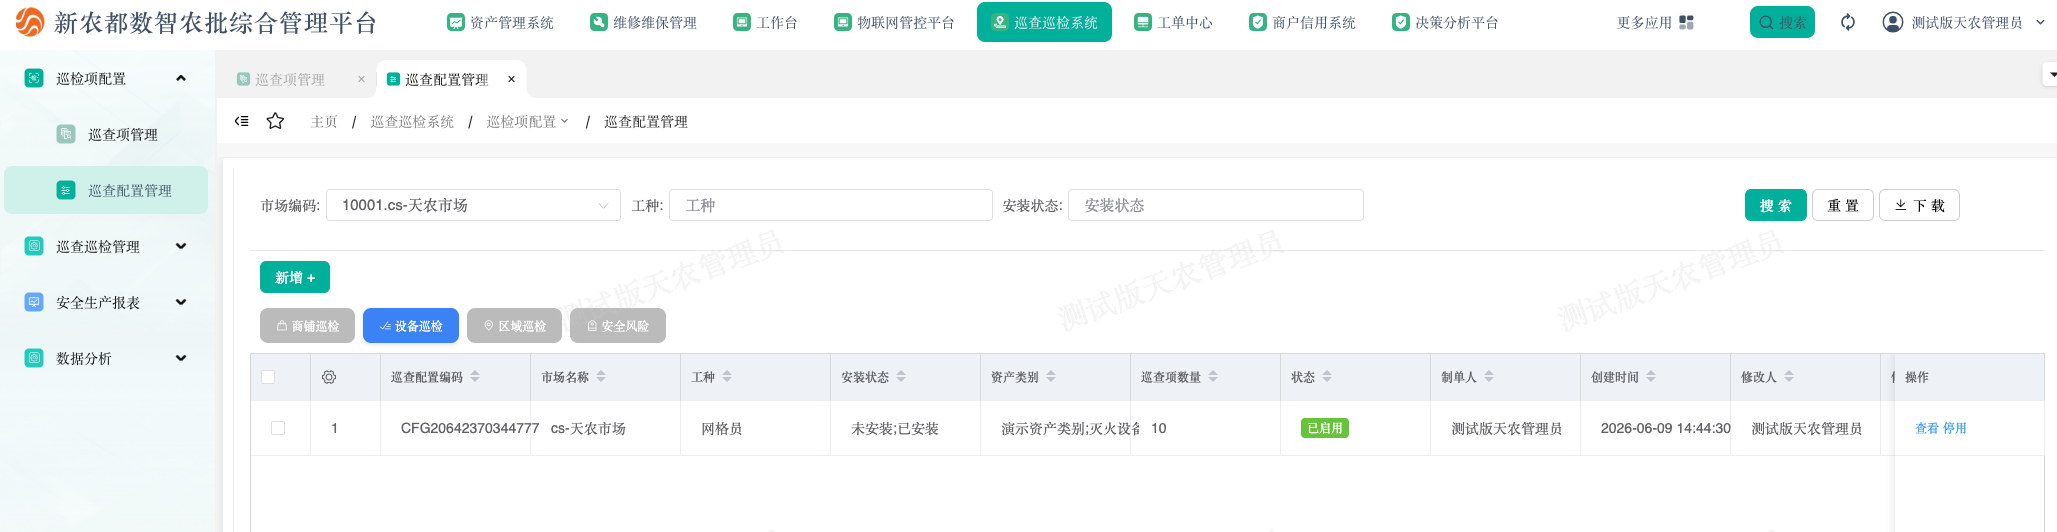Screen dimensions: 2057x532
Task: Sort by 巡查配置编码 column arrows
Action: tap(475, 377)
